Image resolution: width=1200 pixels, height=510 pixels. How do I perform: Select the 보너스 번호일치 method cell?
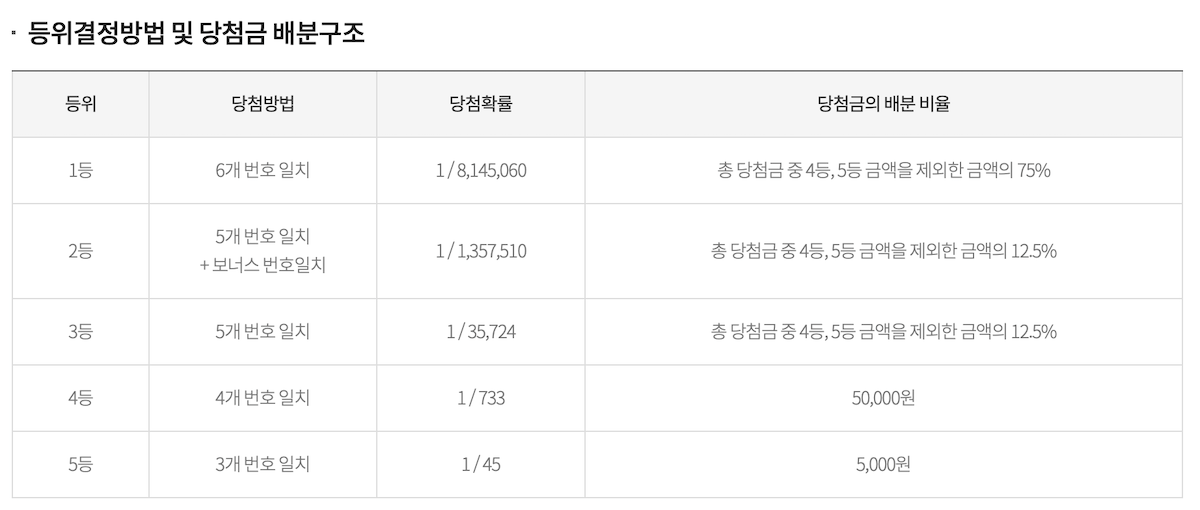click(262, 265)
